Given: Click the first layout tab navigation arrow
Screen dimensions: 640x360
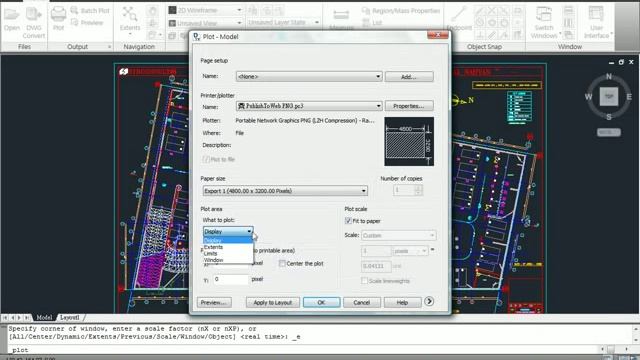Looking at the screenshot, I should pyautogui.click(x=5, y=318).
